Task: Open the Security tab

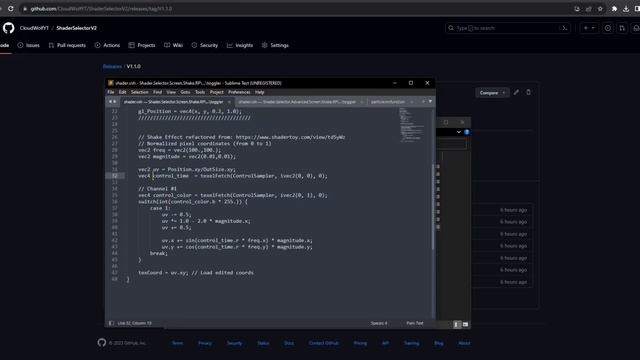Action: click(x=205, y=45)
